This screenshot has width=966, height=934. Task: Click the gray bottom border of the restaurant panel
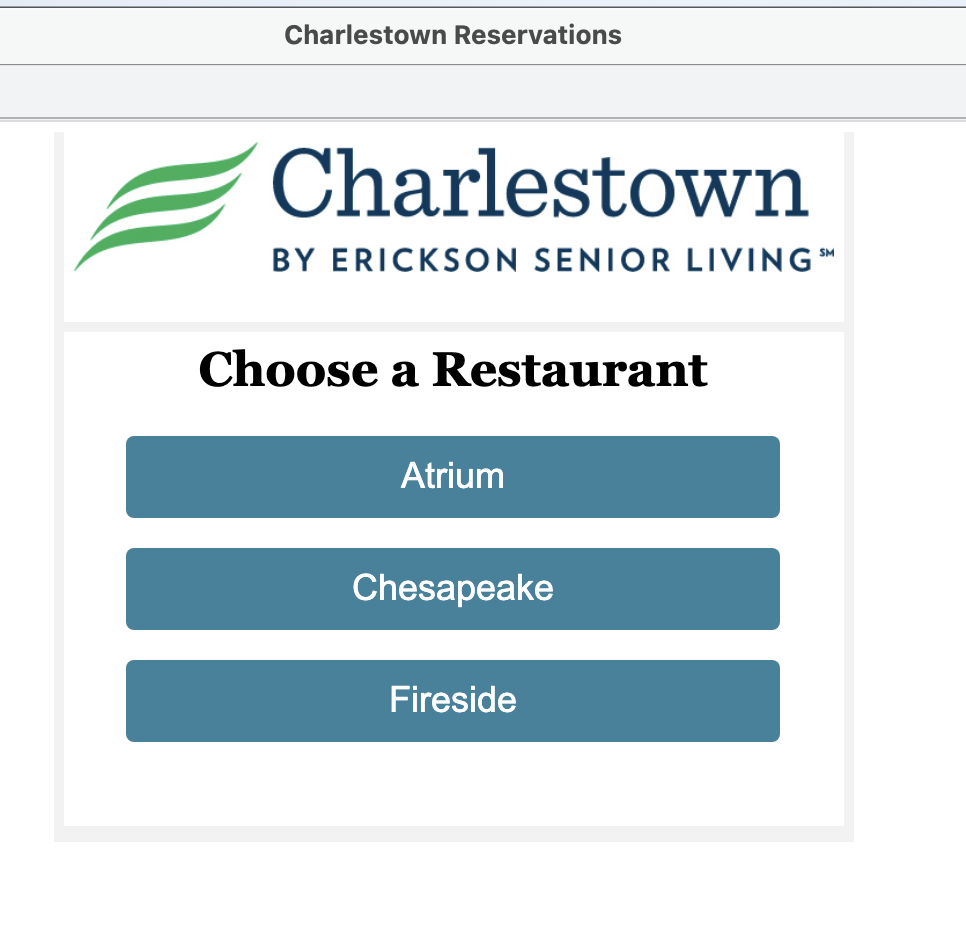pos(452,834)
